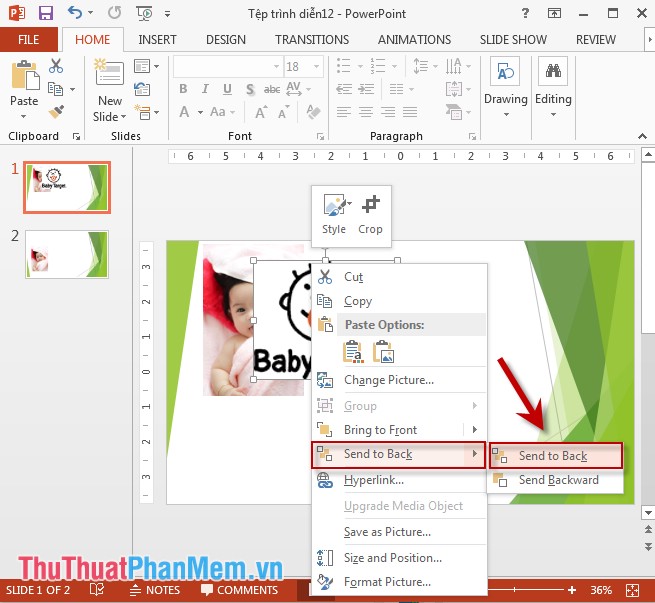
Task: Toggle Justify alignment
Action: (x=410, y=112)
